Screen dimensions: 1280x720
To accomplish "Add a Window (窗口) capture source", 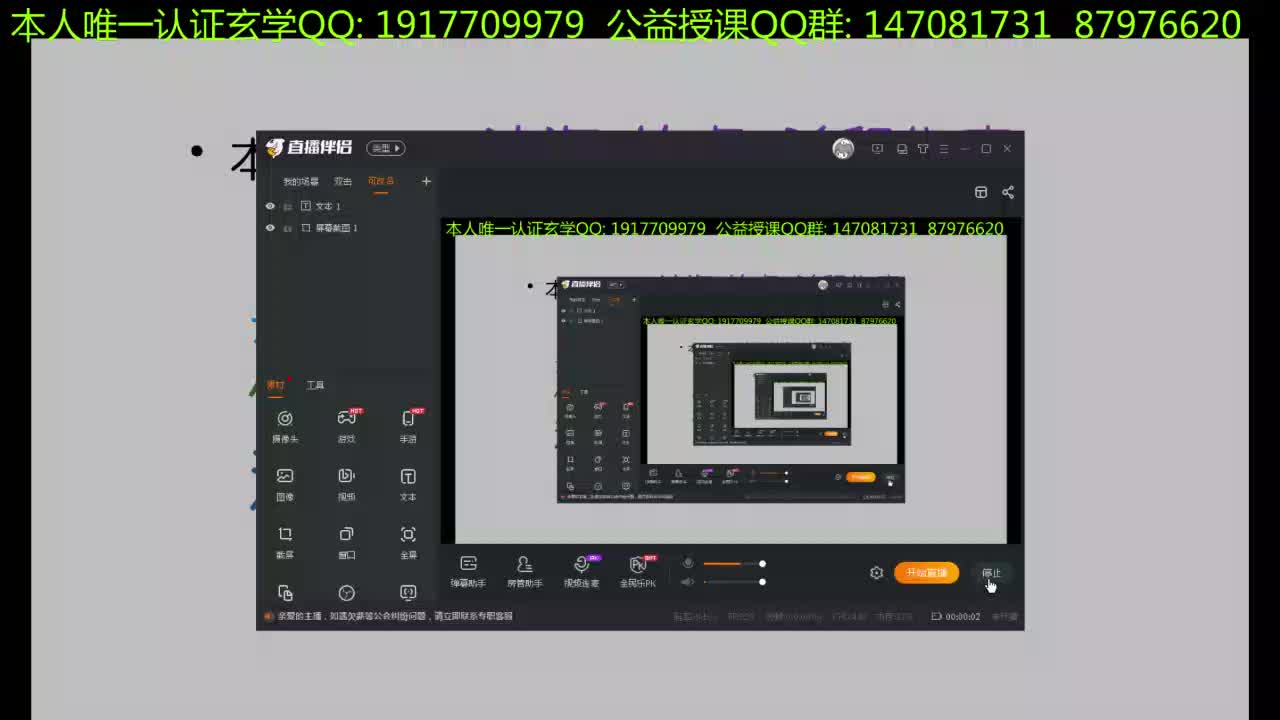I will [x=346, y=542].
